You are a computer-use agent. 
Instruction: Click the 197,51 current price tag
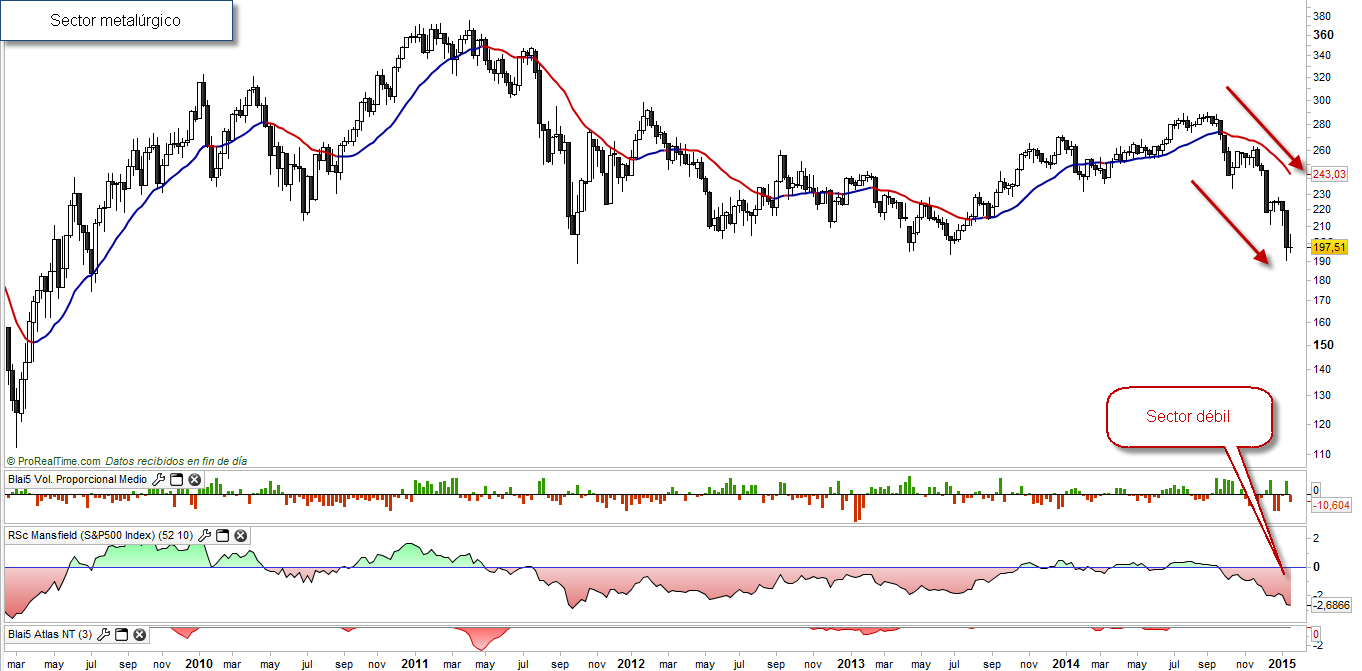(1328, 246)
